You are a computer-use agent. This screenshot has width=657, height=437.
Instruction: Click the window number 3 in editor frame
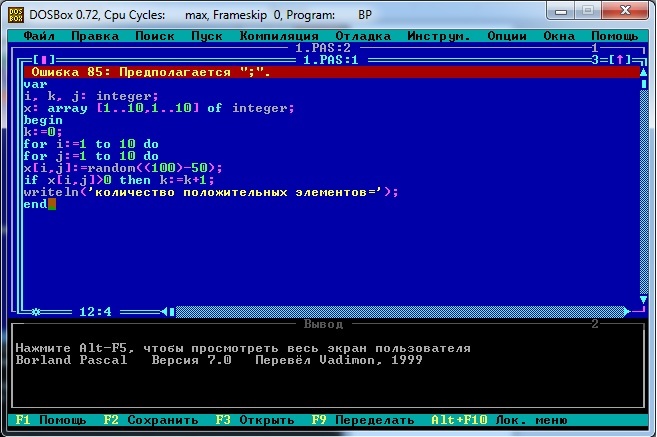tap(595, 60)
